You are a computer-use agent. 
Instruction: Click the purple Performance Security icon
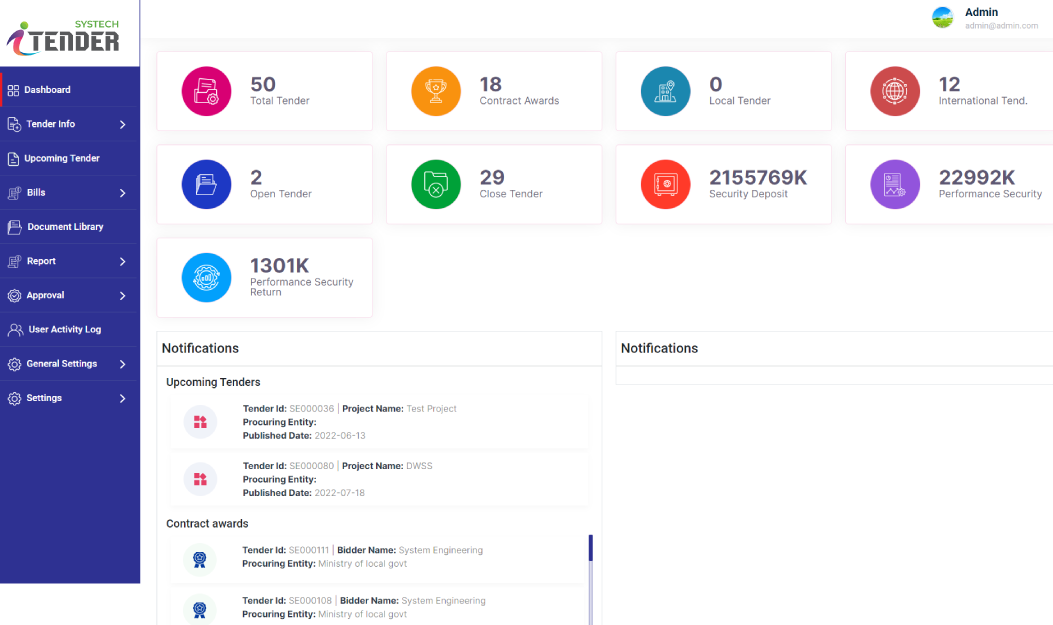(x=895, y=184)
